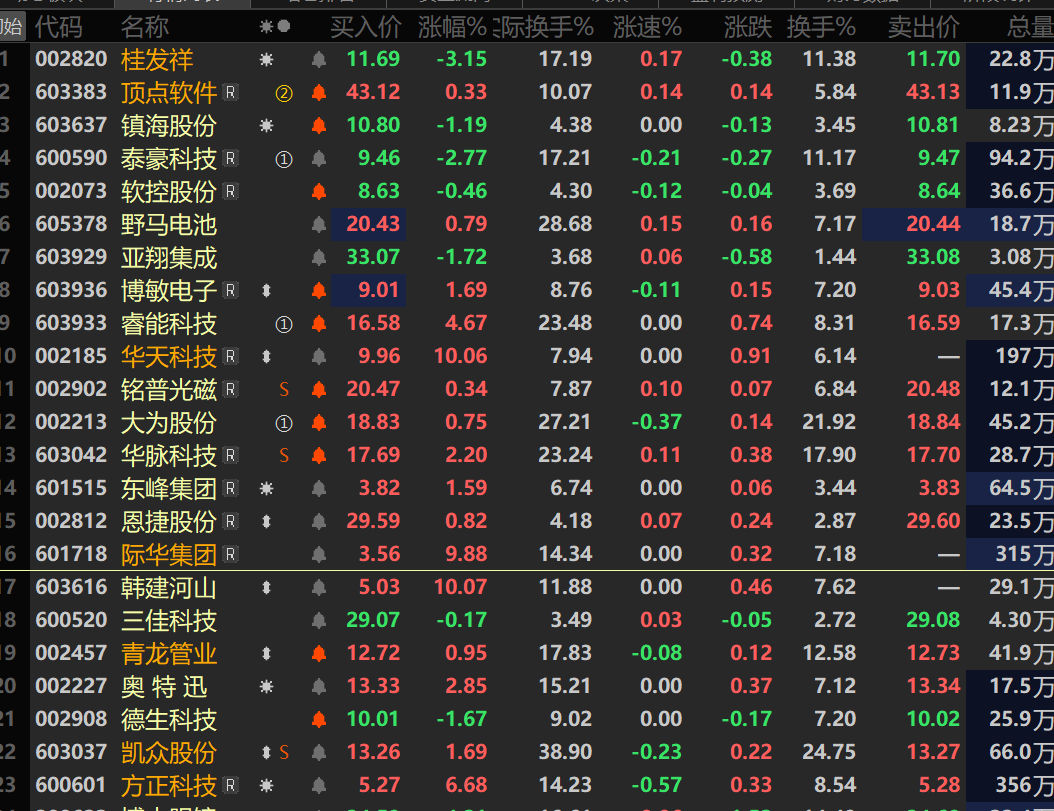Select stock 奥特迅
The width and height of the screenshot is (1054, 811).
point(165,686)
